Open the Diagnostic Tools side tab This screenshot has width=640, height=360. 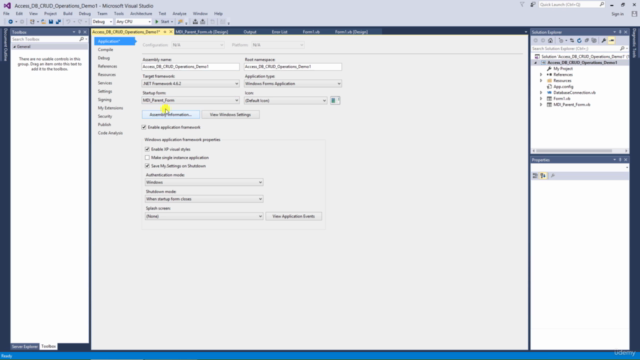point(634,43)
